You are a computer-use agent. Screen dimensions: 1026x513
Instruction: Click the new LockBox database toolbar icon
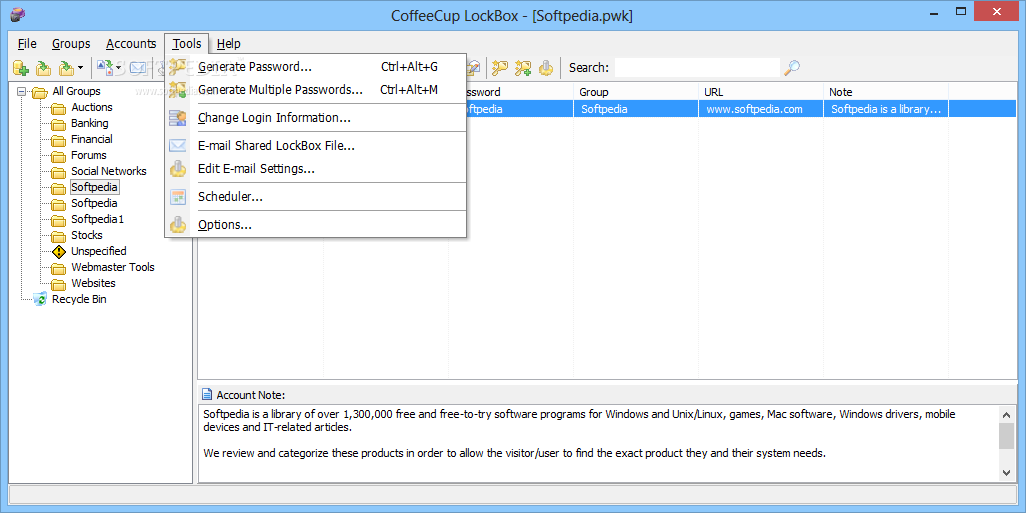(21, 67)
